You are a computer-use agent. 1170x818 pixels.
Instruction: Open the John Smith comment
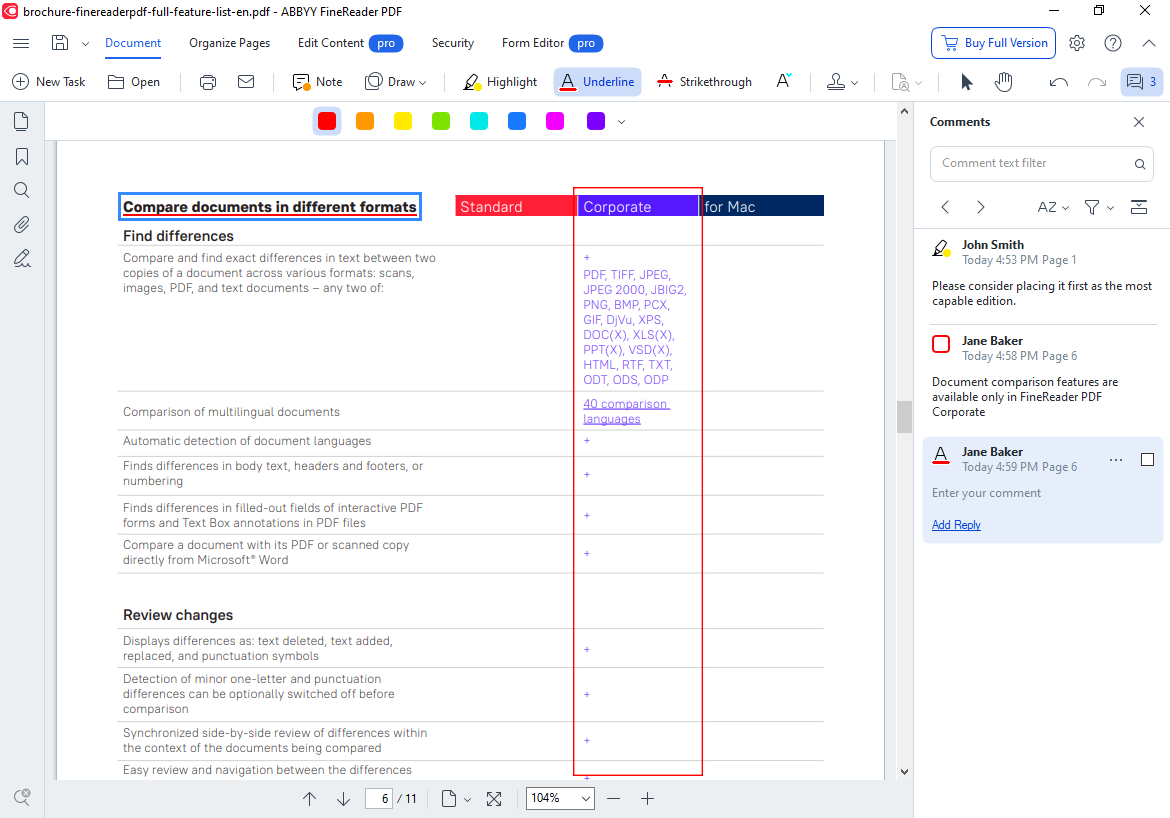point(1042,272)
